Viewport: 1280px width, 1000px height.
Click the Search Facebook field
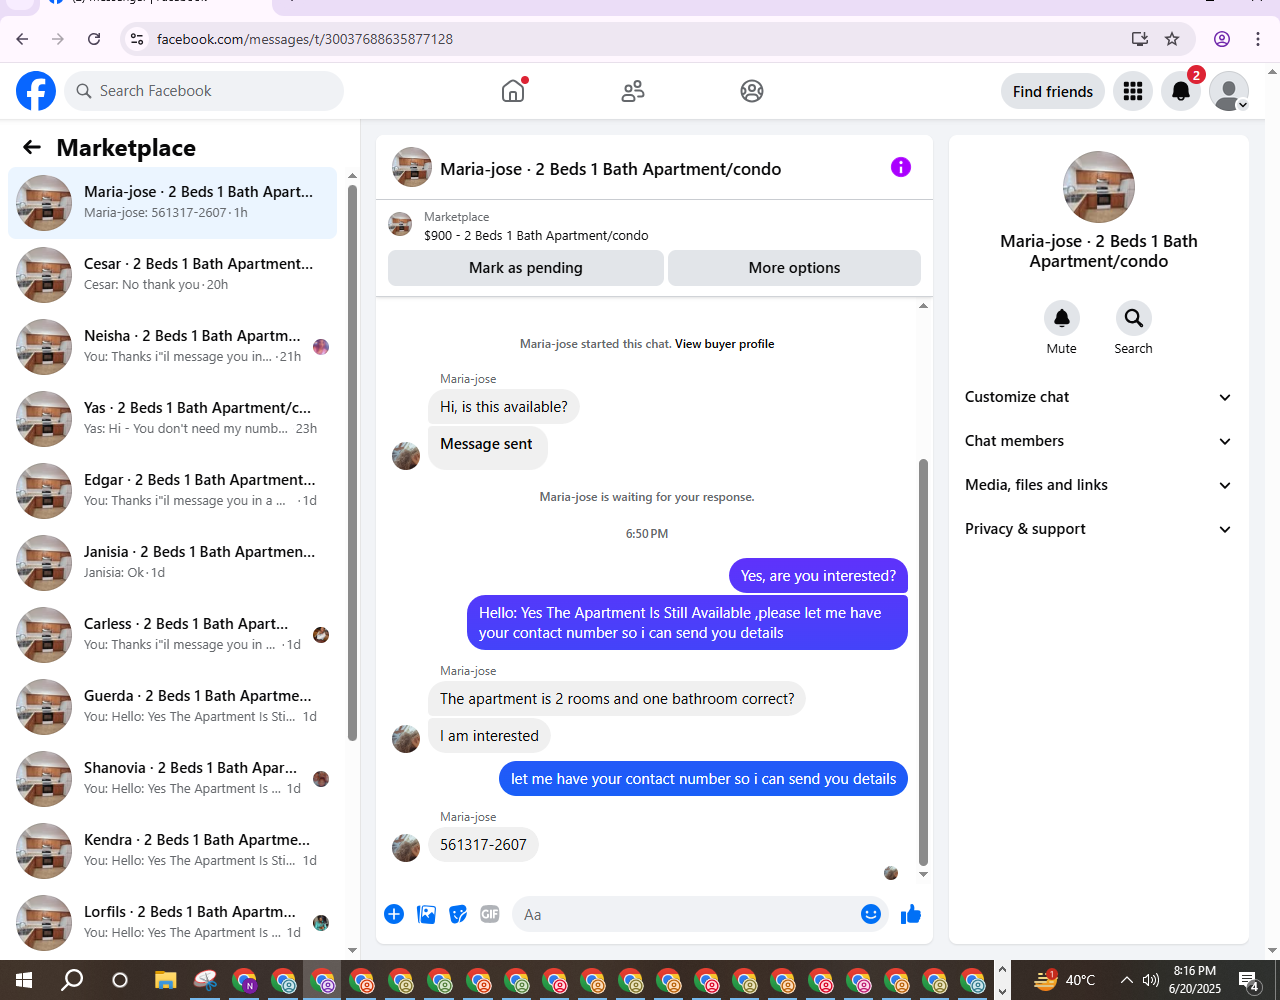pos(204,91)
